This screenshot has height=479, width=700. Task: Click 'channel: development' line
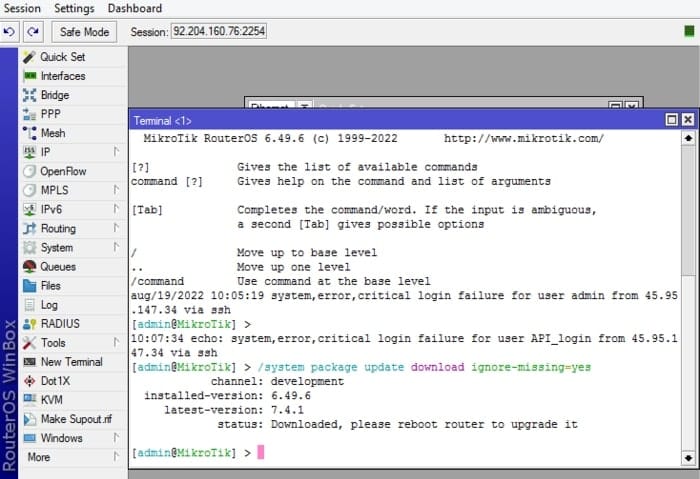(277, 381)
